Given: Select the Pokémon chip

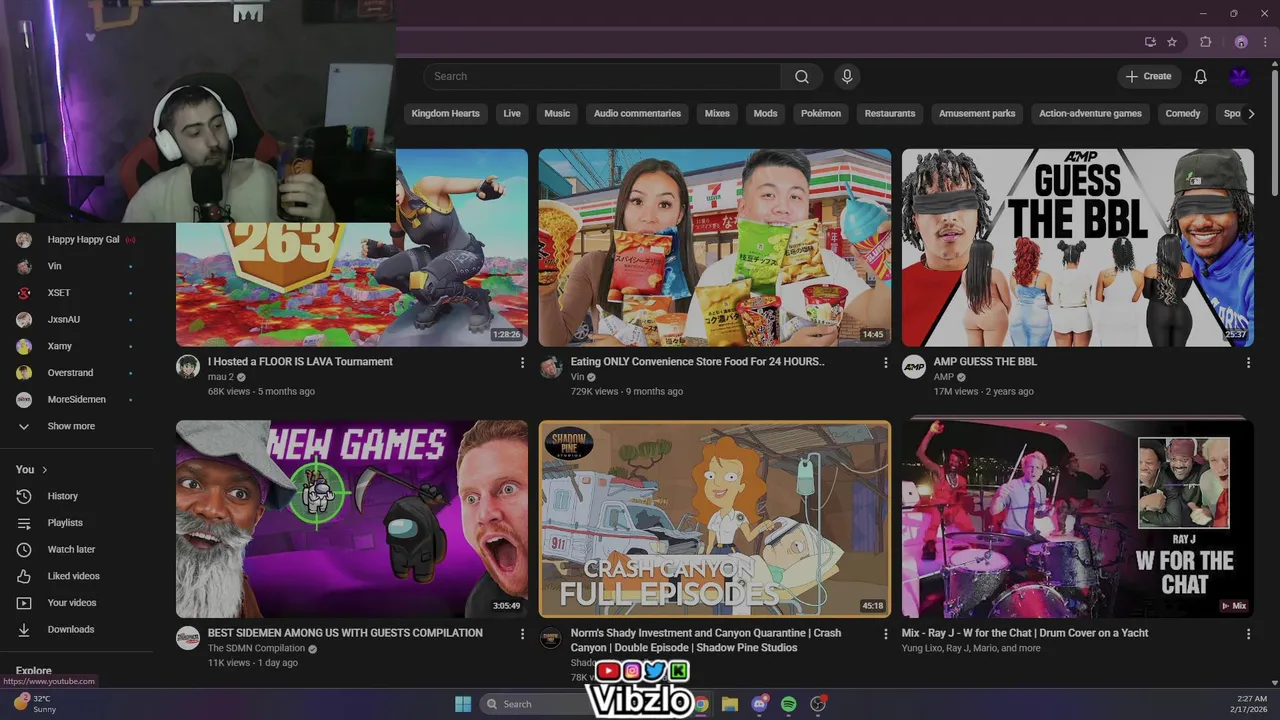Looking at the screenshot, I should (821, 114).
